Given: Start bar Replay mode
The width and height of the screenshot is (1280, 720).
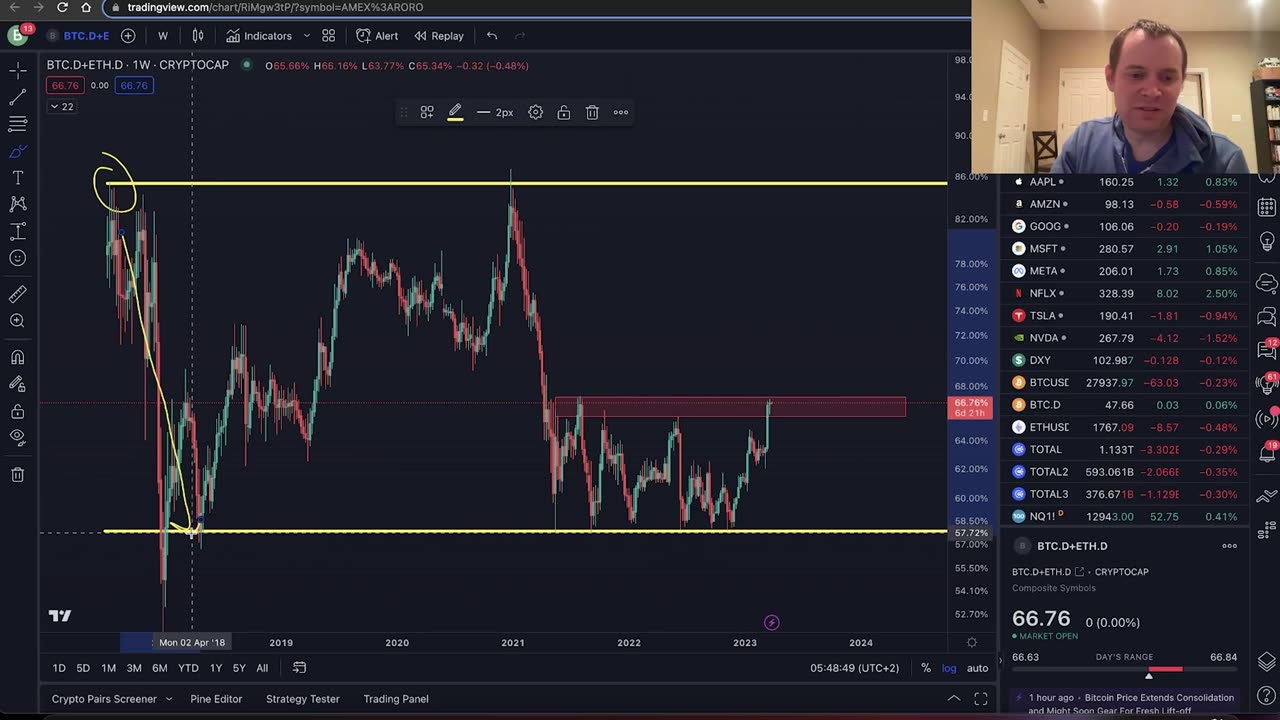Looking at the screenshot, I should point(438,36).
